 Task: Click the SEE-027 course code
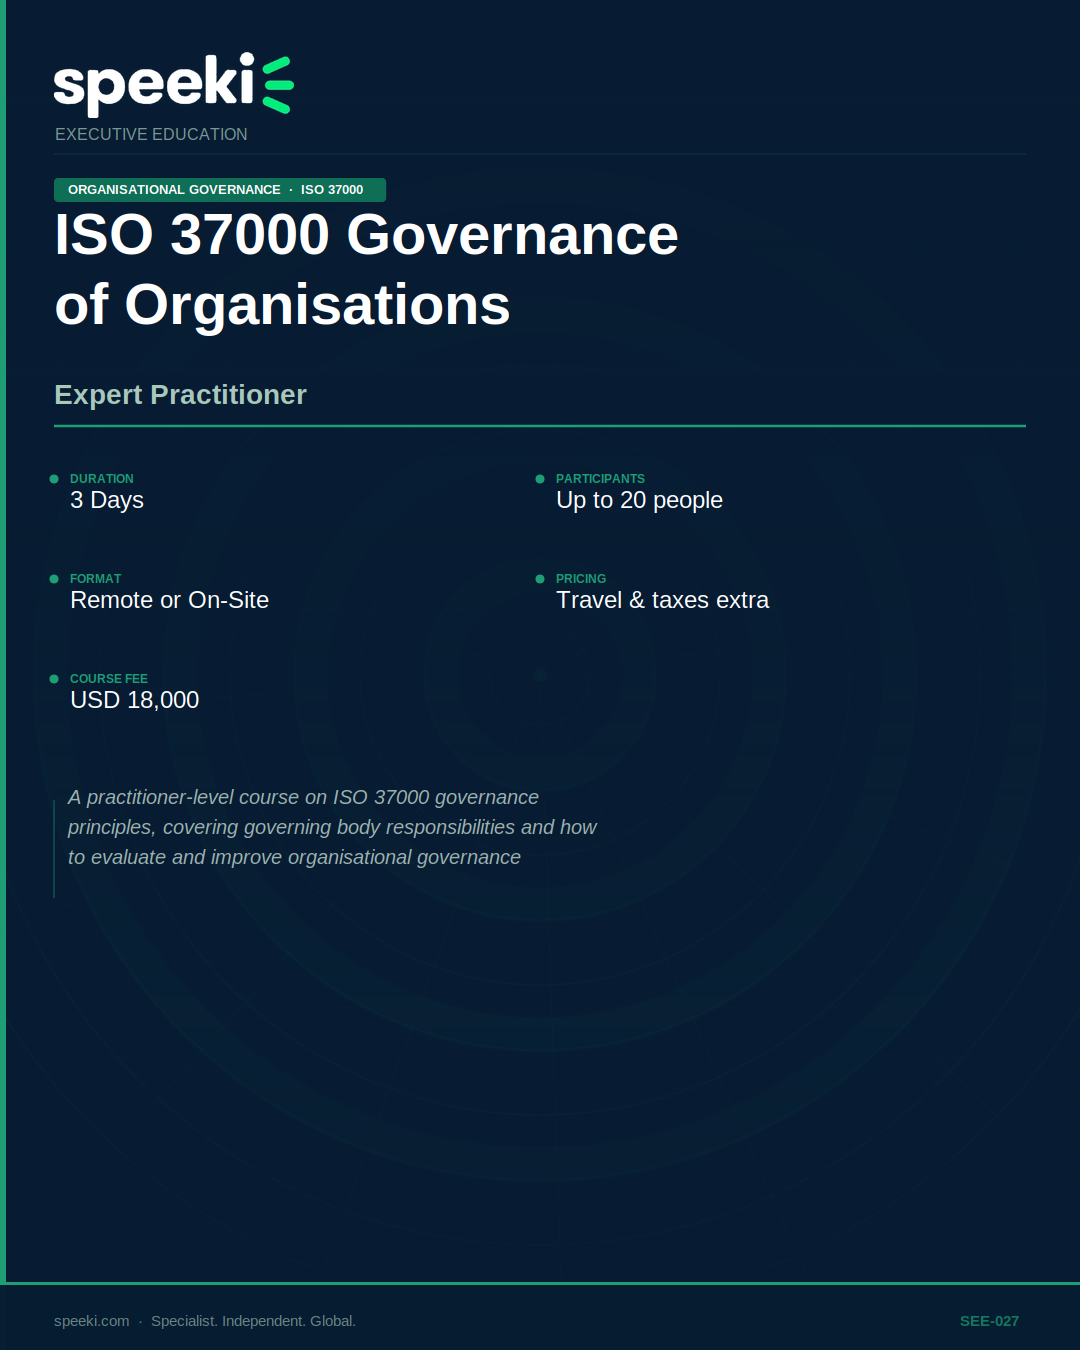point(988,1320)
